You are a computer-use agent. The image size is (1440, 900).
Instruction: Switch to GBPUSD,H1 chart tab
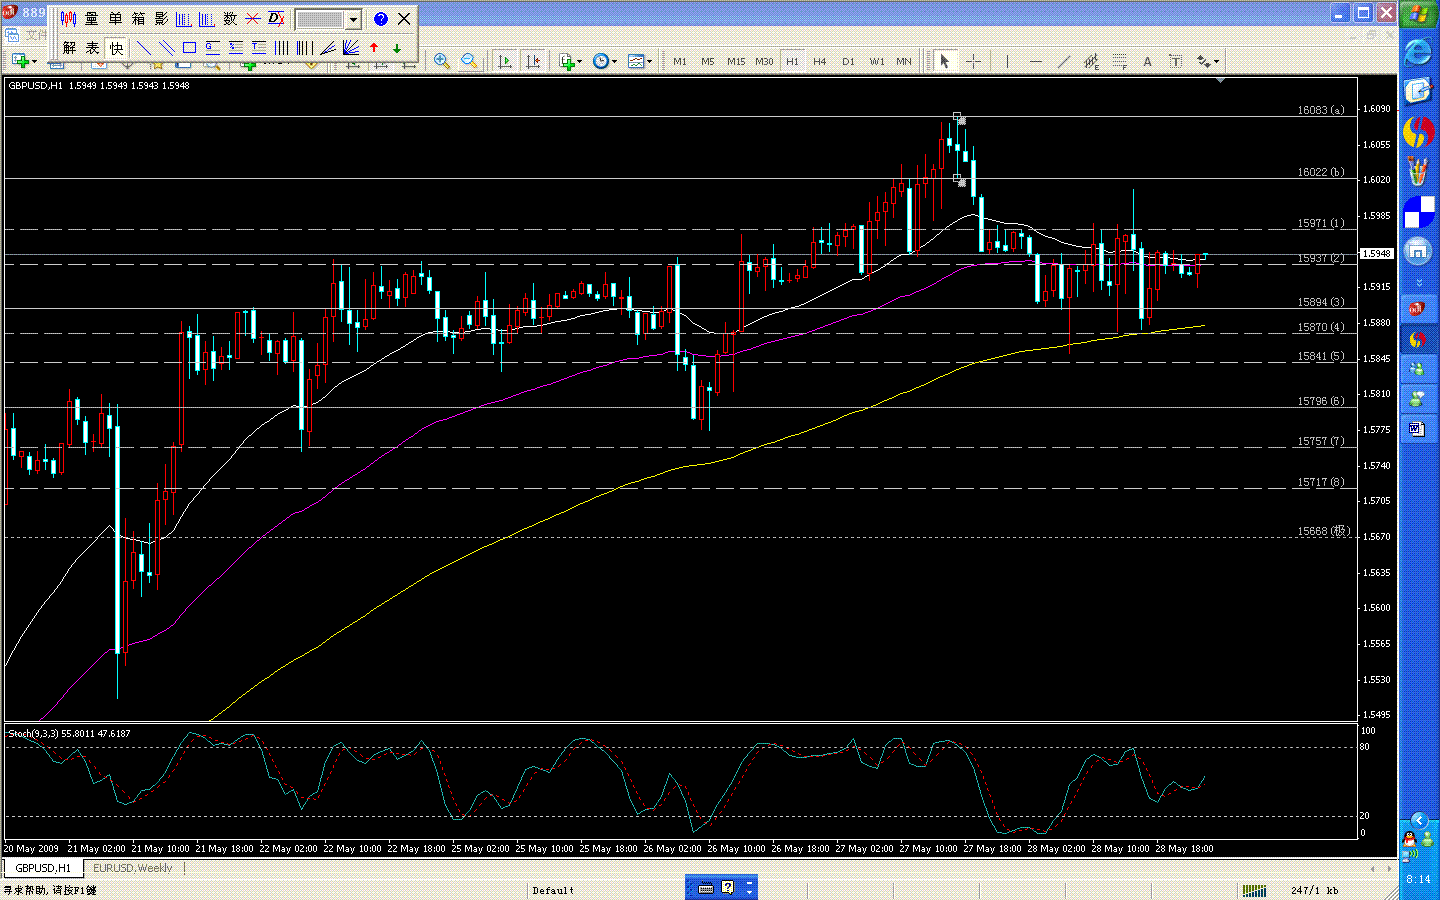[x=44, y=868]
